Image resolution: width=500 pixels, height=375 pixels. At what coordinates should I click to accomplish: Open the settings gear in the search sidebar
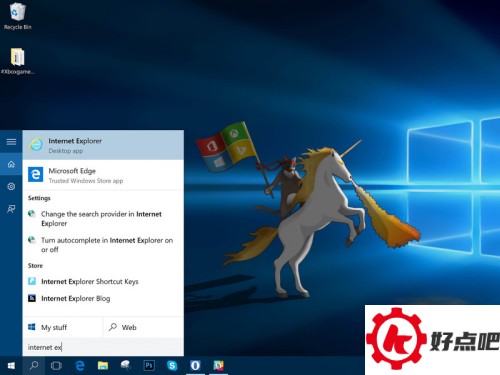[x=11, y=186]
